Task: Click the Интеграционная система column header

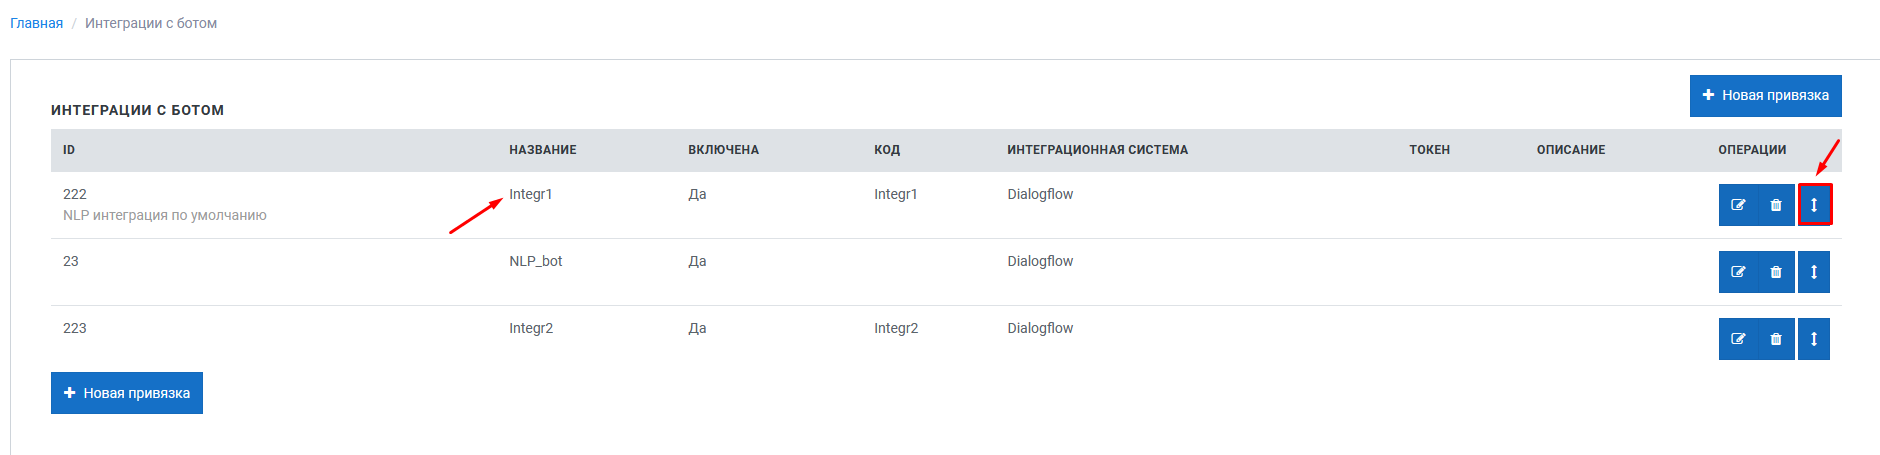Action: [1098, 150]
